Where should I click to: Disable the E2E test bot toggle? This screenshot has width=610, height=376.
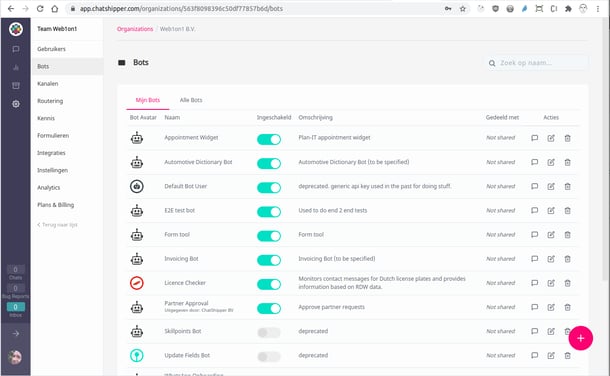pos(269,212)
